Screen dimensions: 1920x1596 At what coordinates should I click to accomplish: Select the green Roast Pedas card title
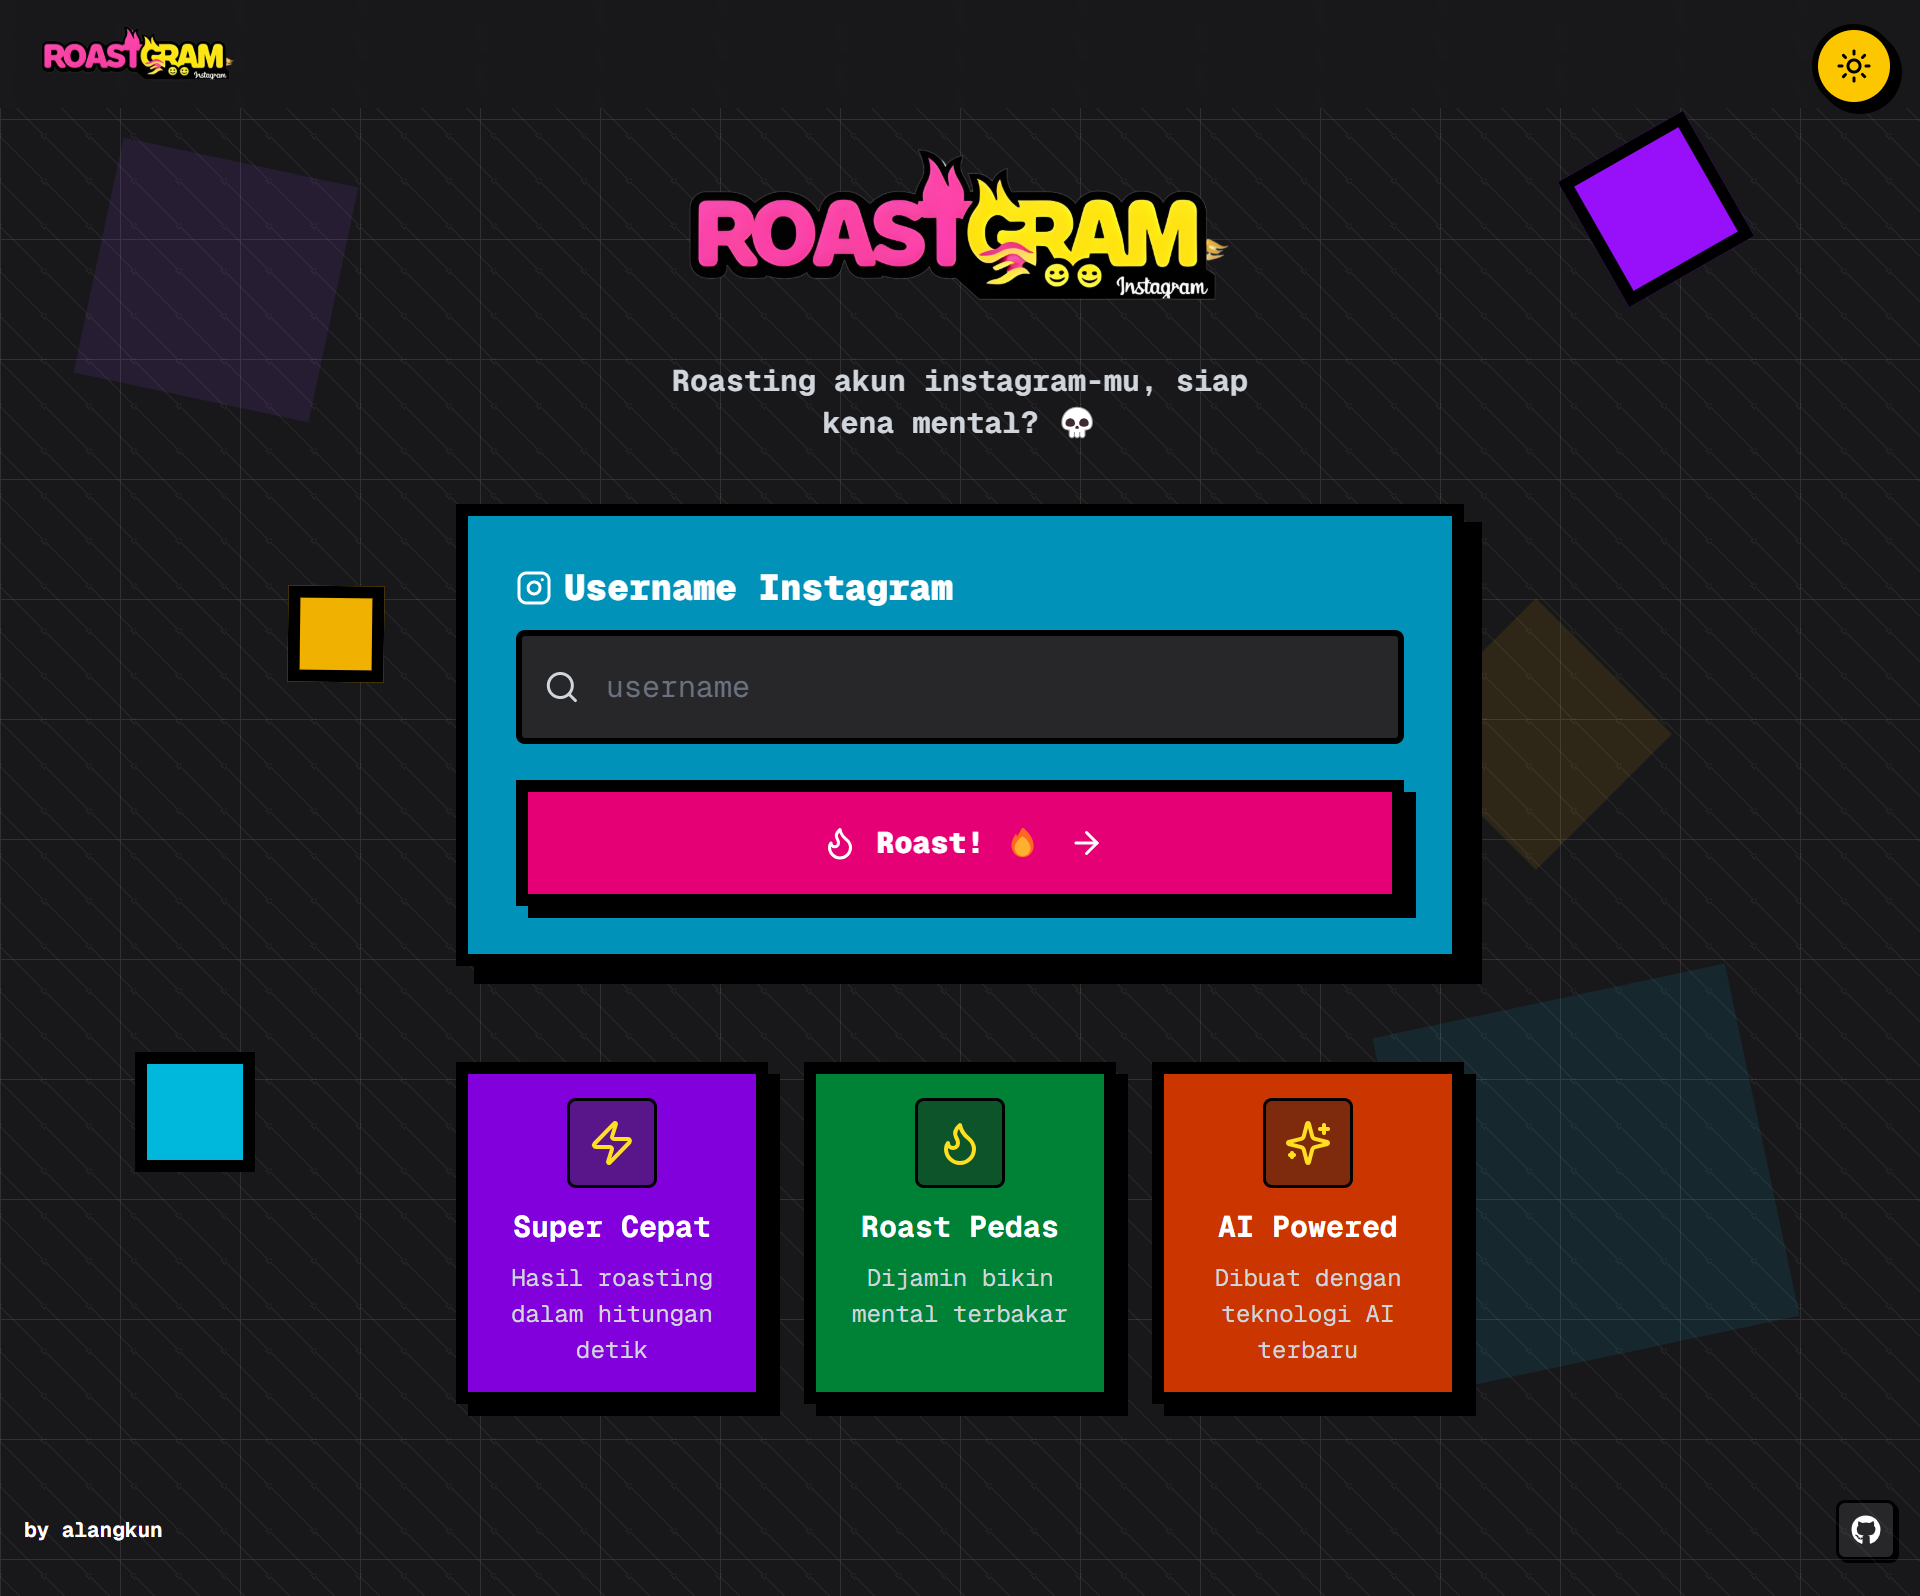click(960, 1227)
